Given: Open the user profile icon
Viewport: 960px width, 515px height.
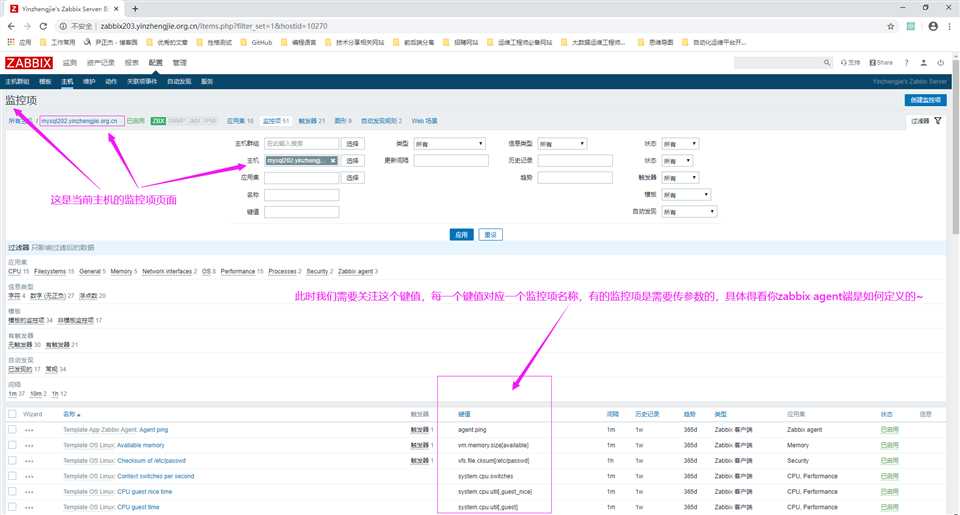Looking at the screenshot, I should point(923,62).
